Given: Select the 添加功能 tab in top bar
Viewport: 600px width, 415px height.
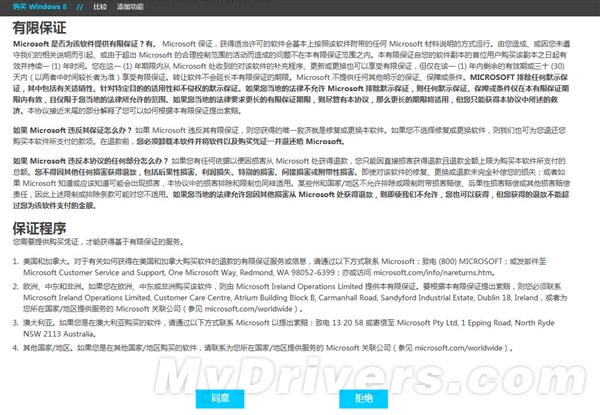Looking at the screenshot, I should tap(130, 6).
